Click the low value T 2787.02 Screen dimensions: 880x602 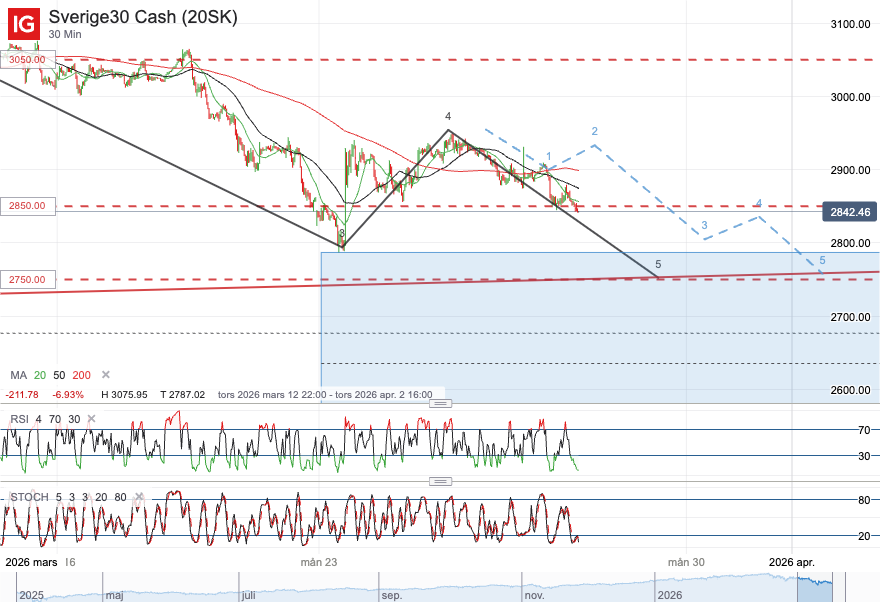coord(182,394)
